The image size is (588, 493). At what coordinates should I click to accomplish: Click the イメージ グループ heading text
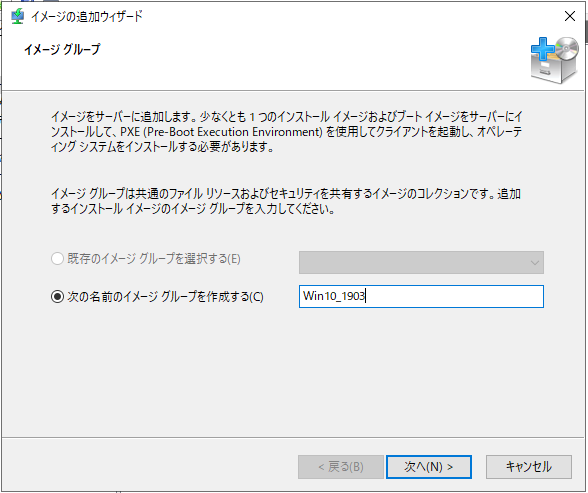click(x=62, y=49)
